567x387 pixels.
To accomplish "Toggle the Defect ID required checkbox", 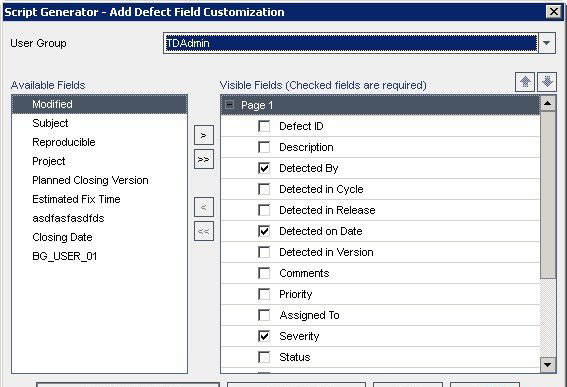I will click(x=264, y=126).
